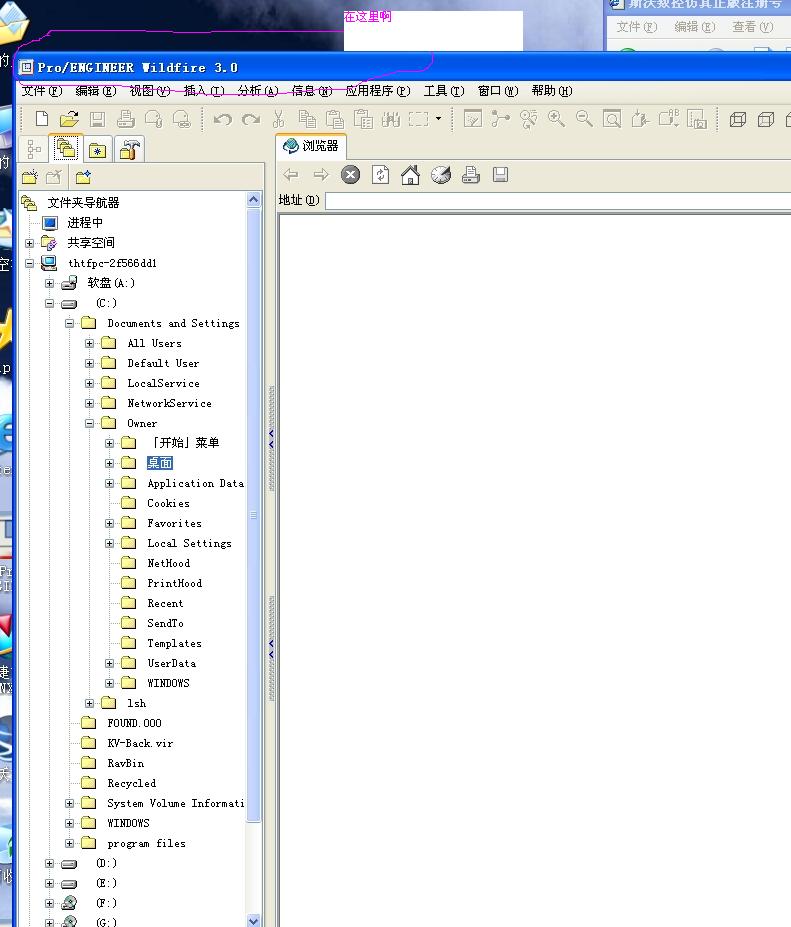Open the Favorites navigator tab
This screenshot has height=927, width=791.
(x=98, y=150)
